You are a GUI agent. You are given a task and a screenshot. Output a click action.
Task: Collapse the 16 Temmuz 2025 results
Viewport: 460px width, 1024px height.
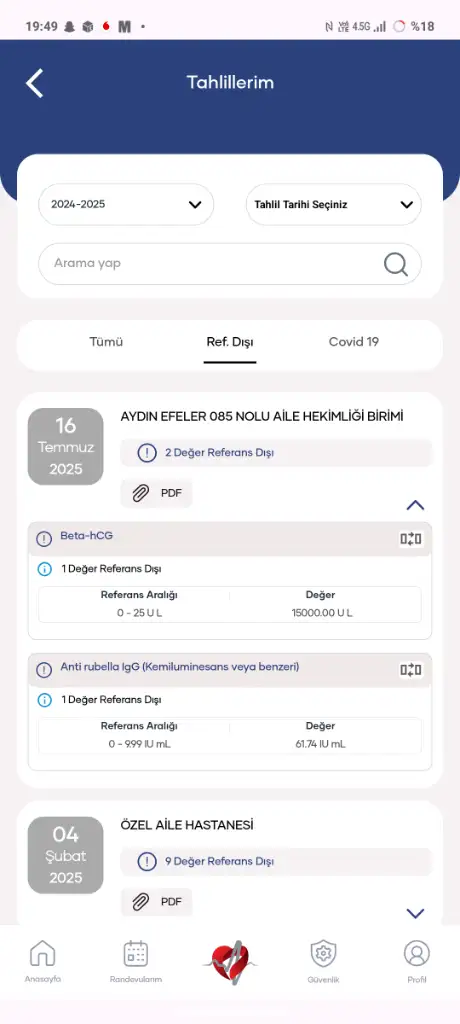pyautogui.click(x=416, y=505)
